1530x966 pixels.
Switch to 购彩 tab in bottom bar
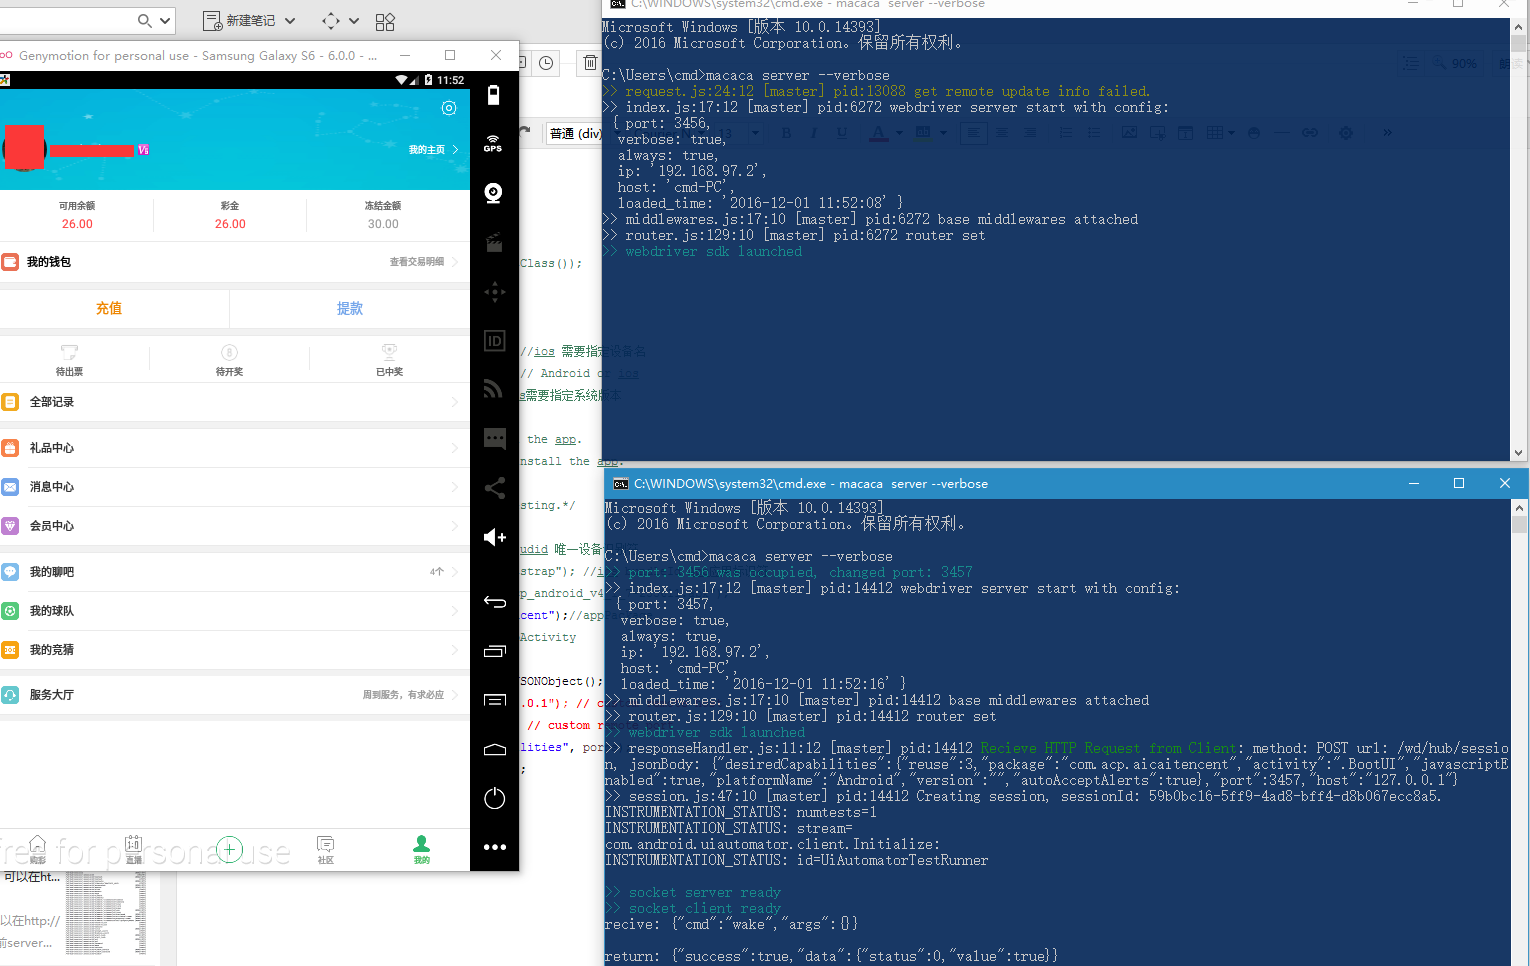coord(37,850)
